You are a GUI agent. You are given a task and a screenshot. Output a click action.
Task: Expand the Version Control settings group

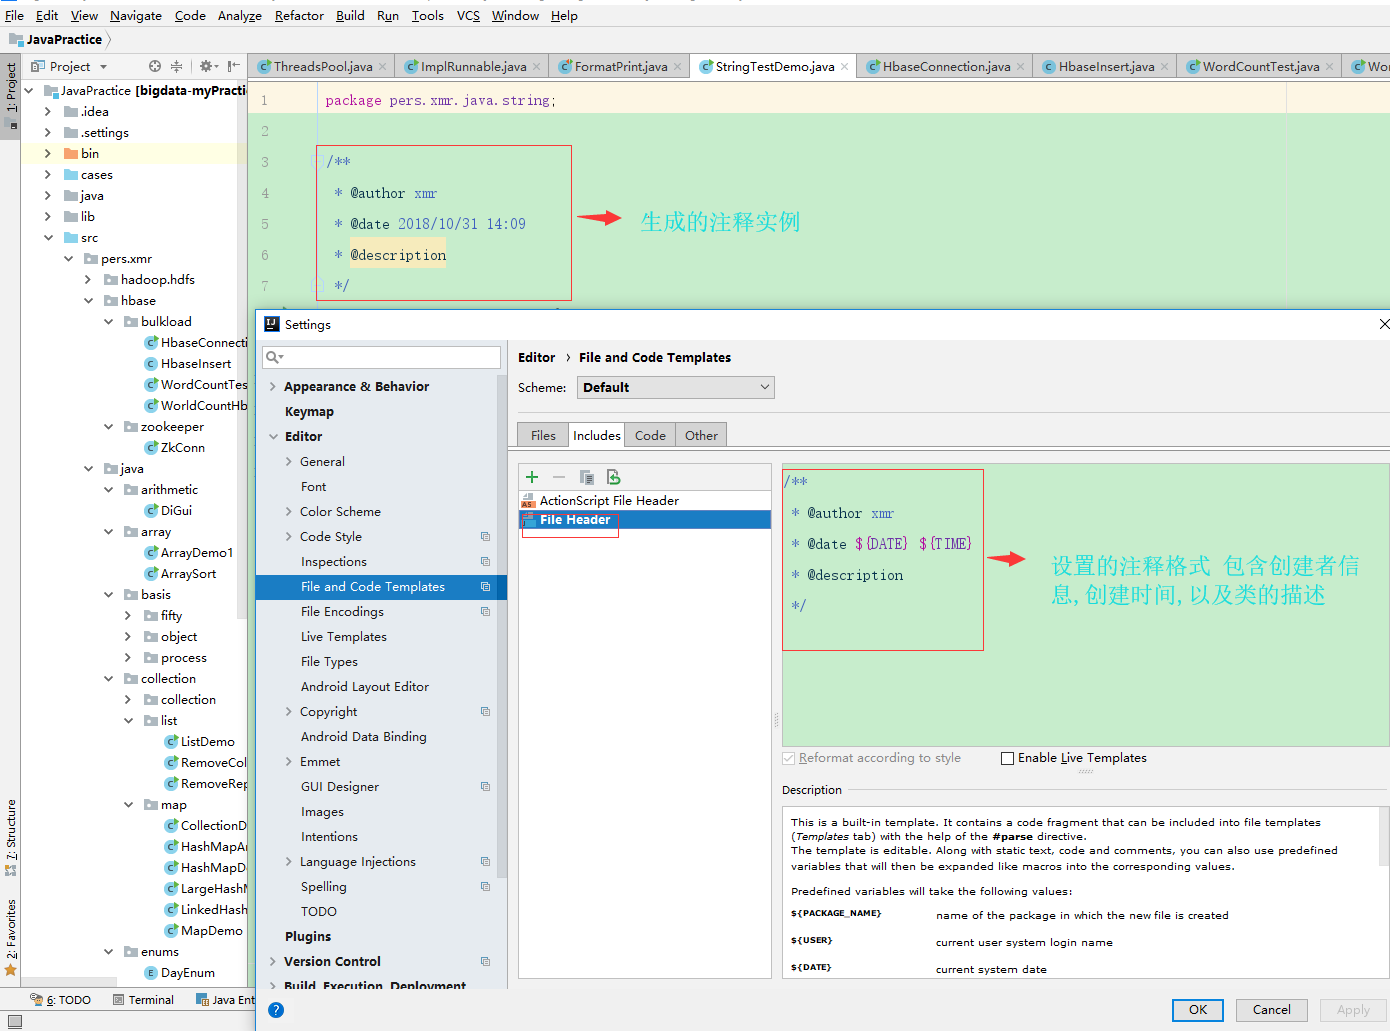(273, 962)
